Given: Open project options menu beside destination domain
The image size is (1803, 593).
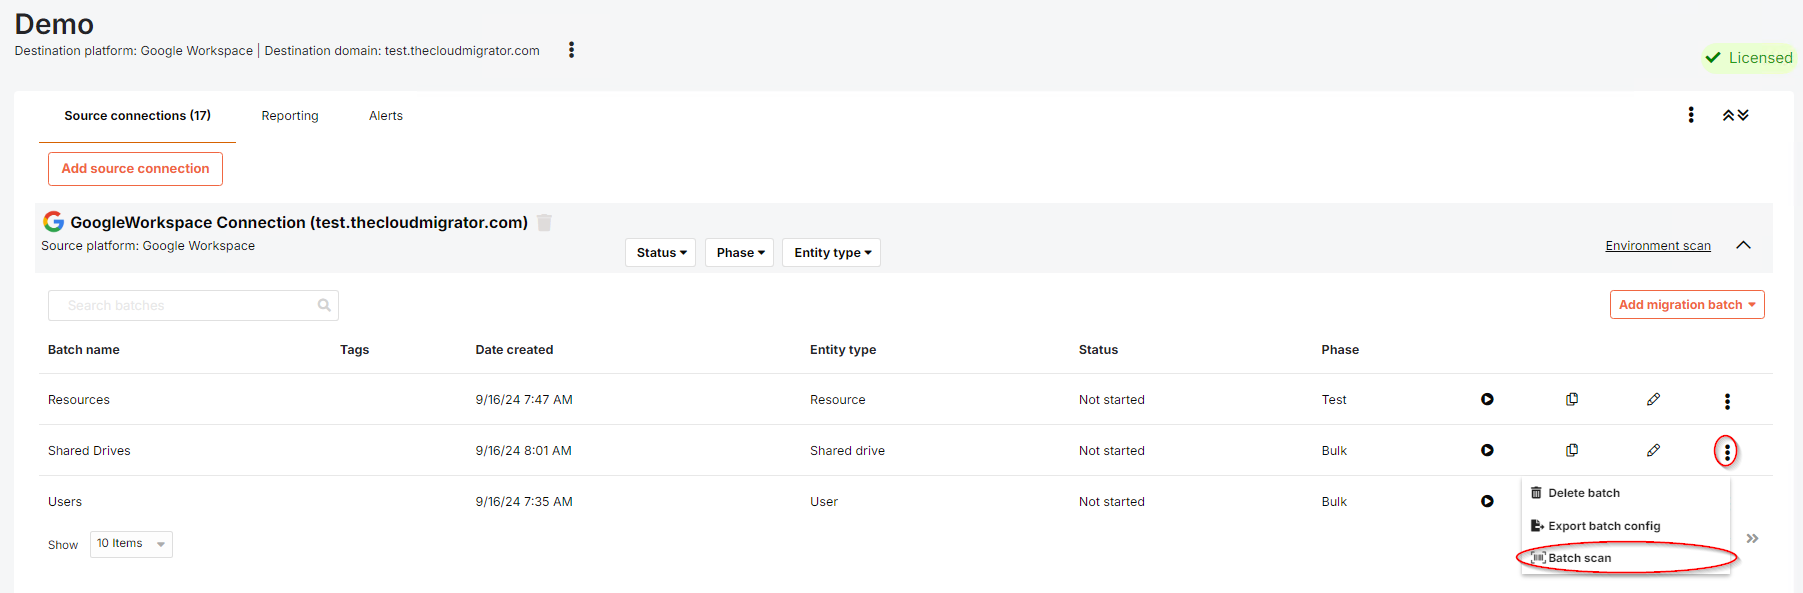Looking at the screenshot, I should (x=571, y=50).
